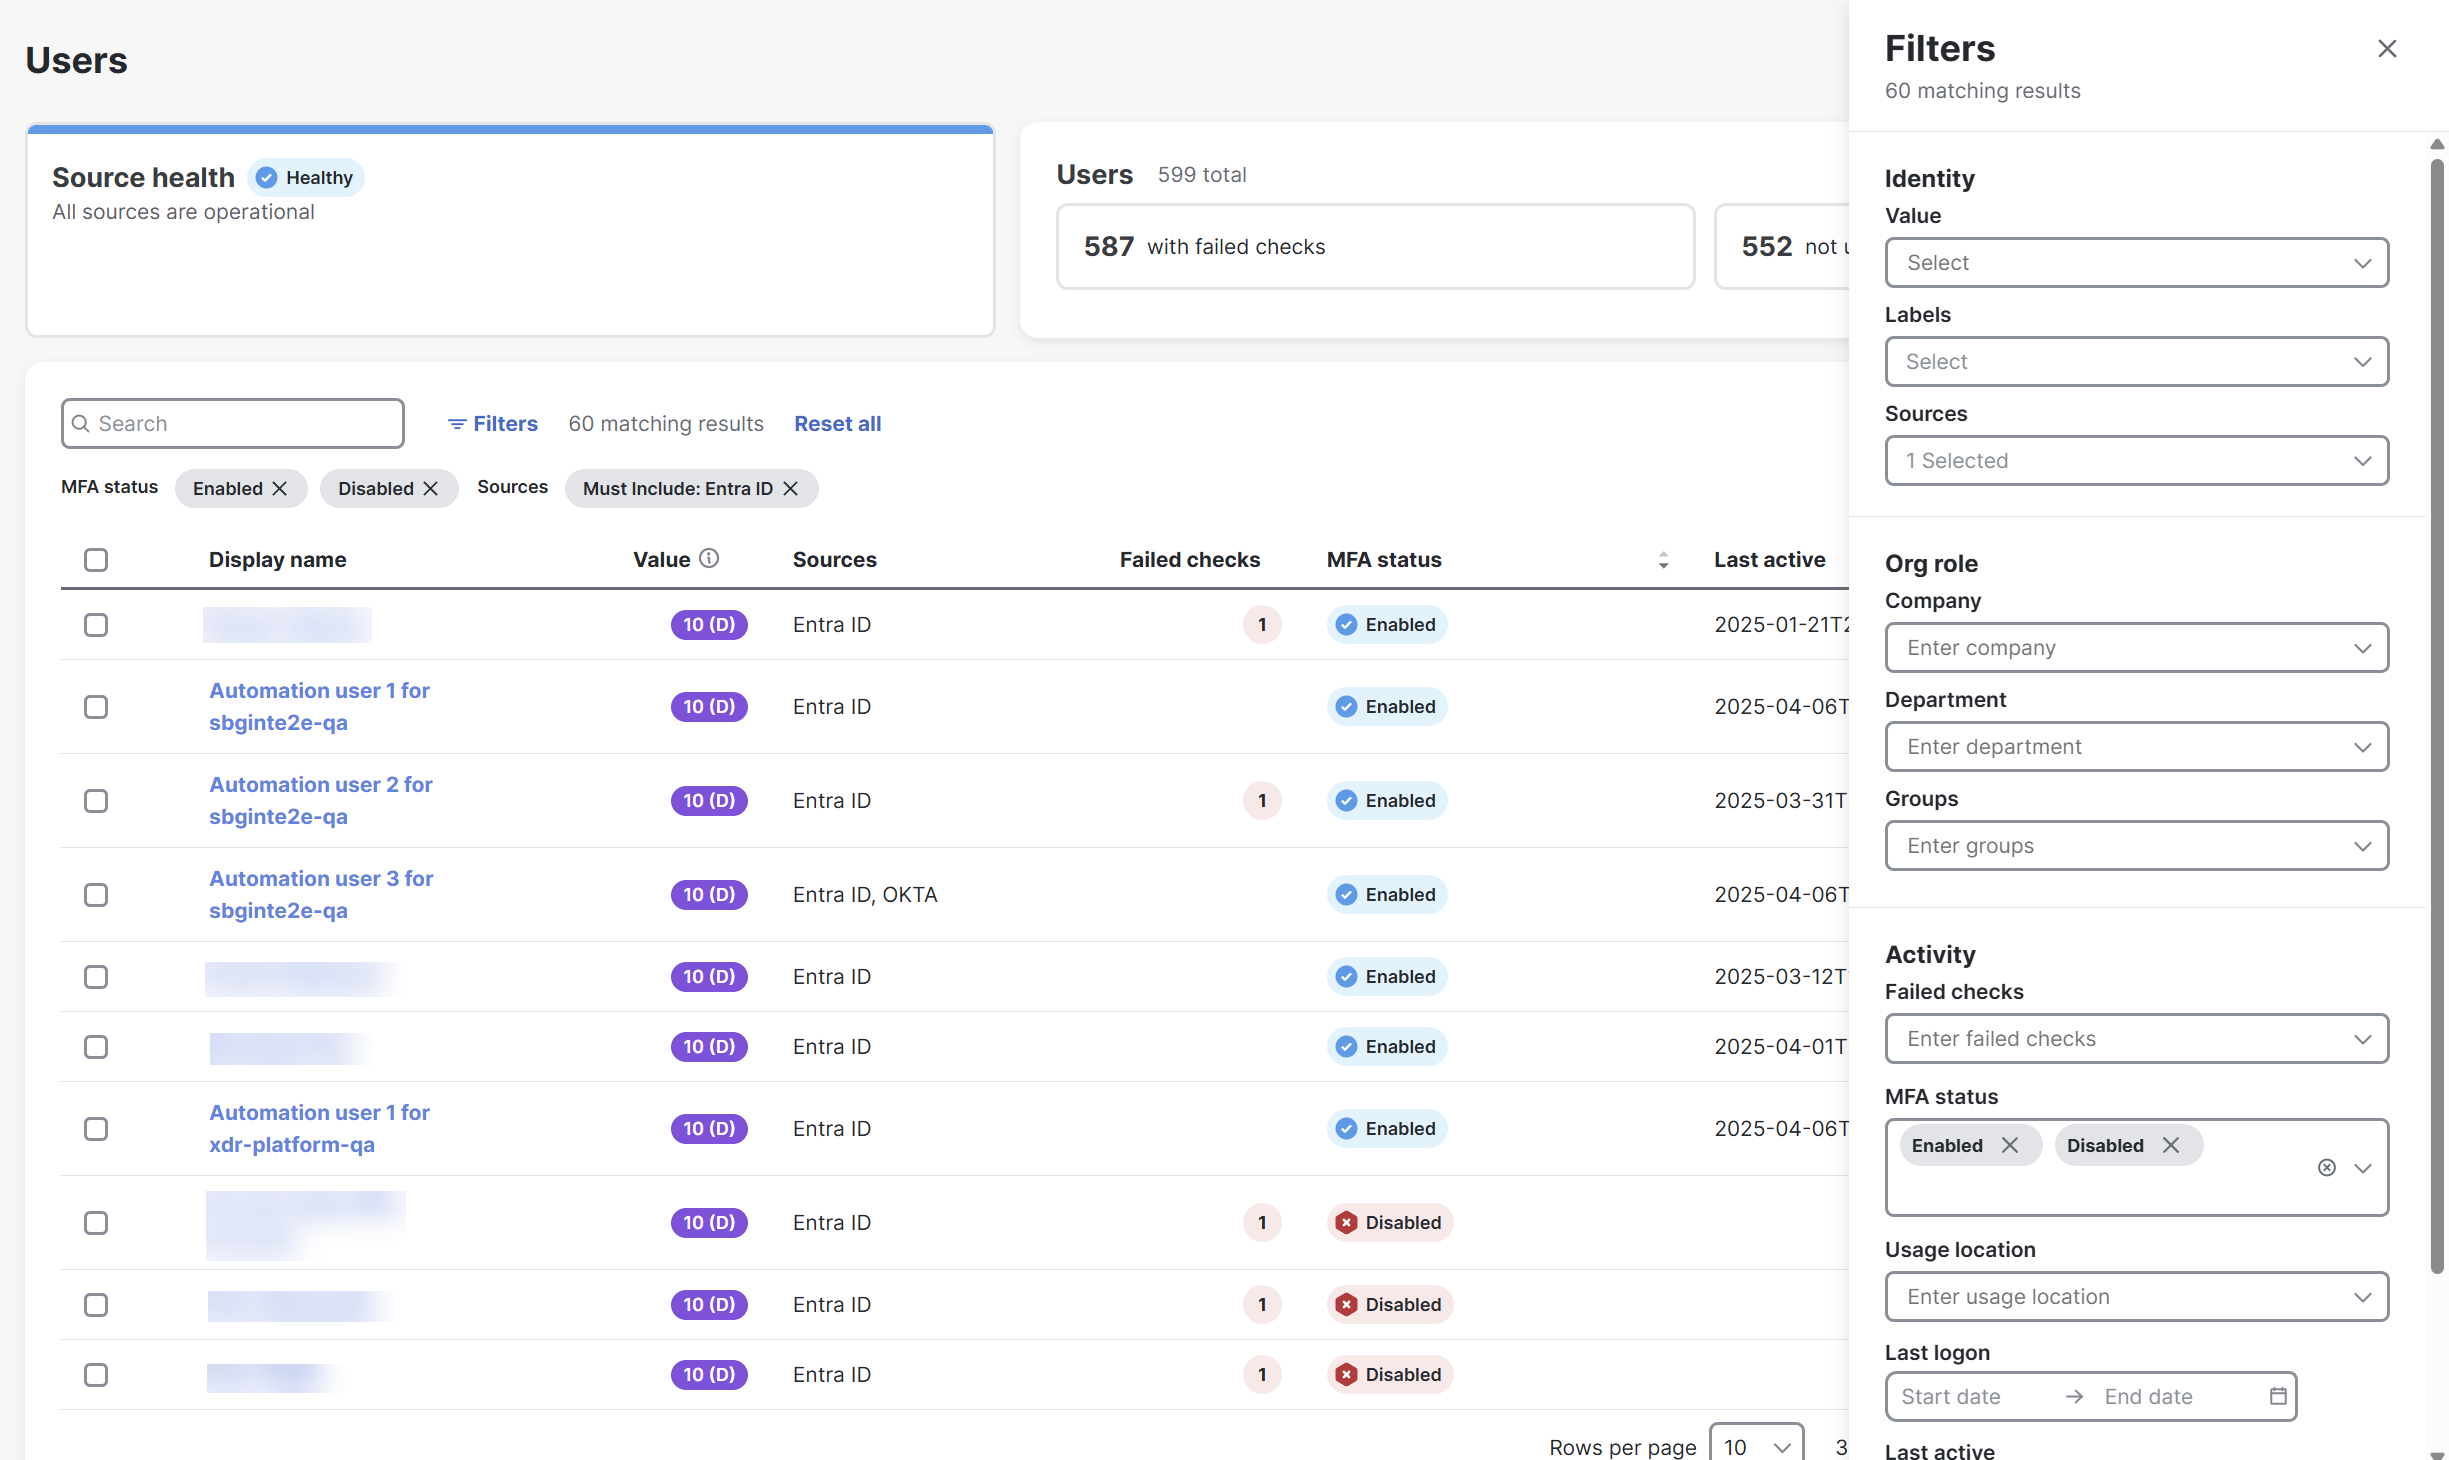This screenshot has height=1460, width=2449.
Task: Click the 2025-03-31 last active cell
Action: coord(1780,800)
